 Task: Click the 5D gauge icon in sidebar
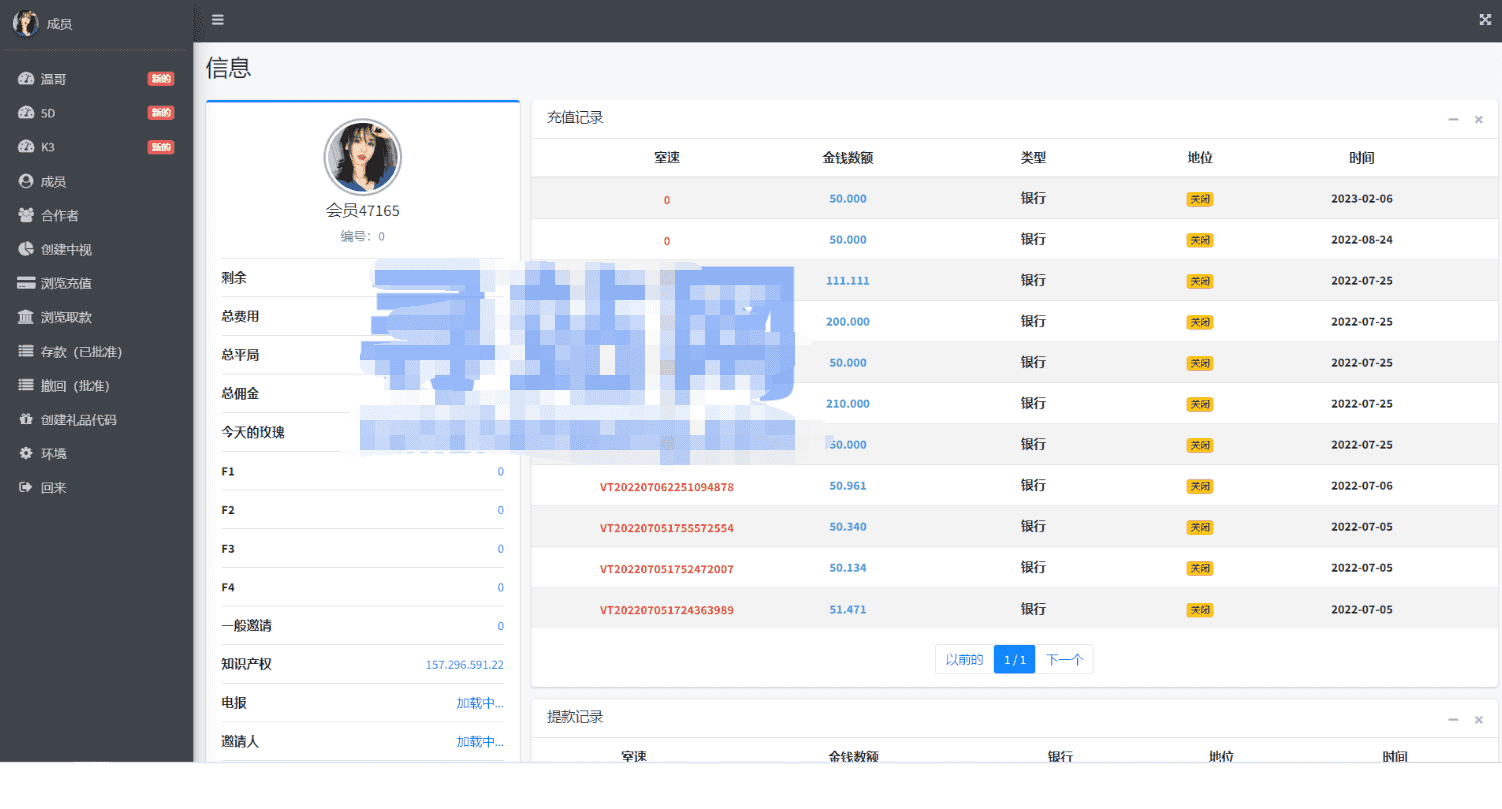coord(26,113)
